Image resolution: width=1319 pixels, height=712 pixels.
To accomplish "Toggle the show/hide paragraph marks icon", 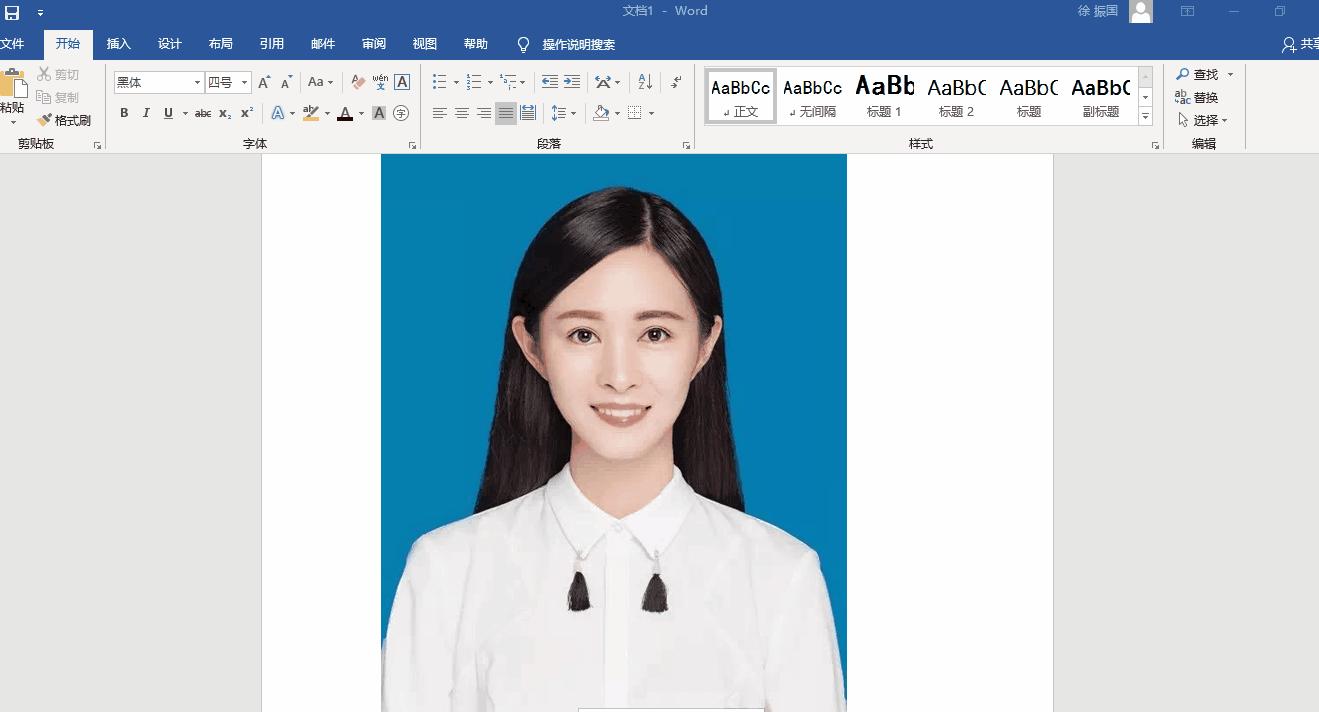I will tap(676, 81).
